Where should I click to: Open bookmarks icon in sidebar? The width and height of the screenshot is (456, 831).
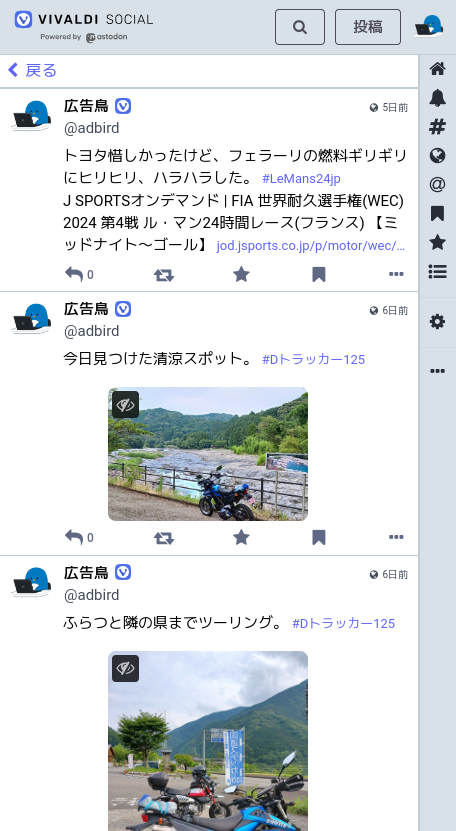[437, 214]
